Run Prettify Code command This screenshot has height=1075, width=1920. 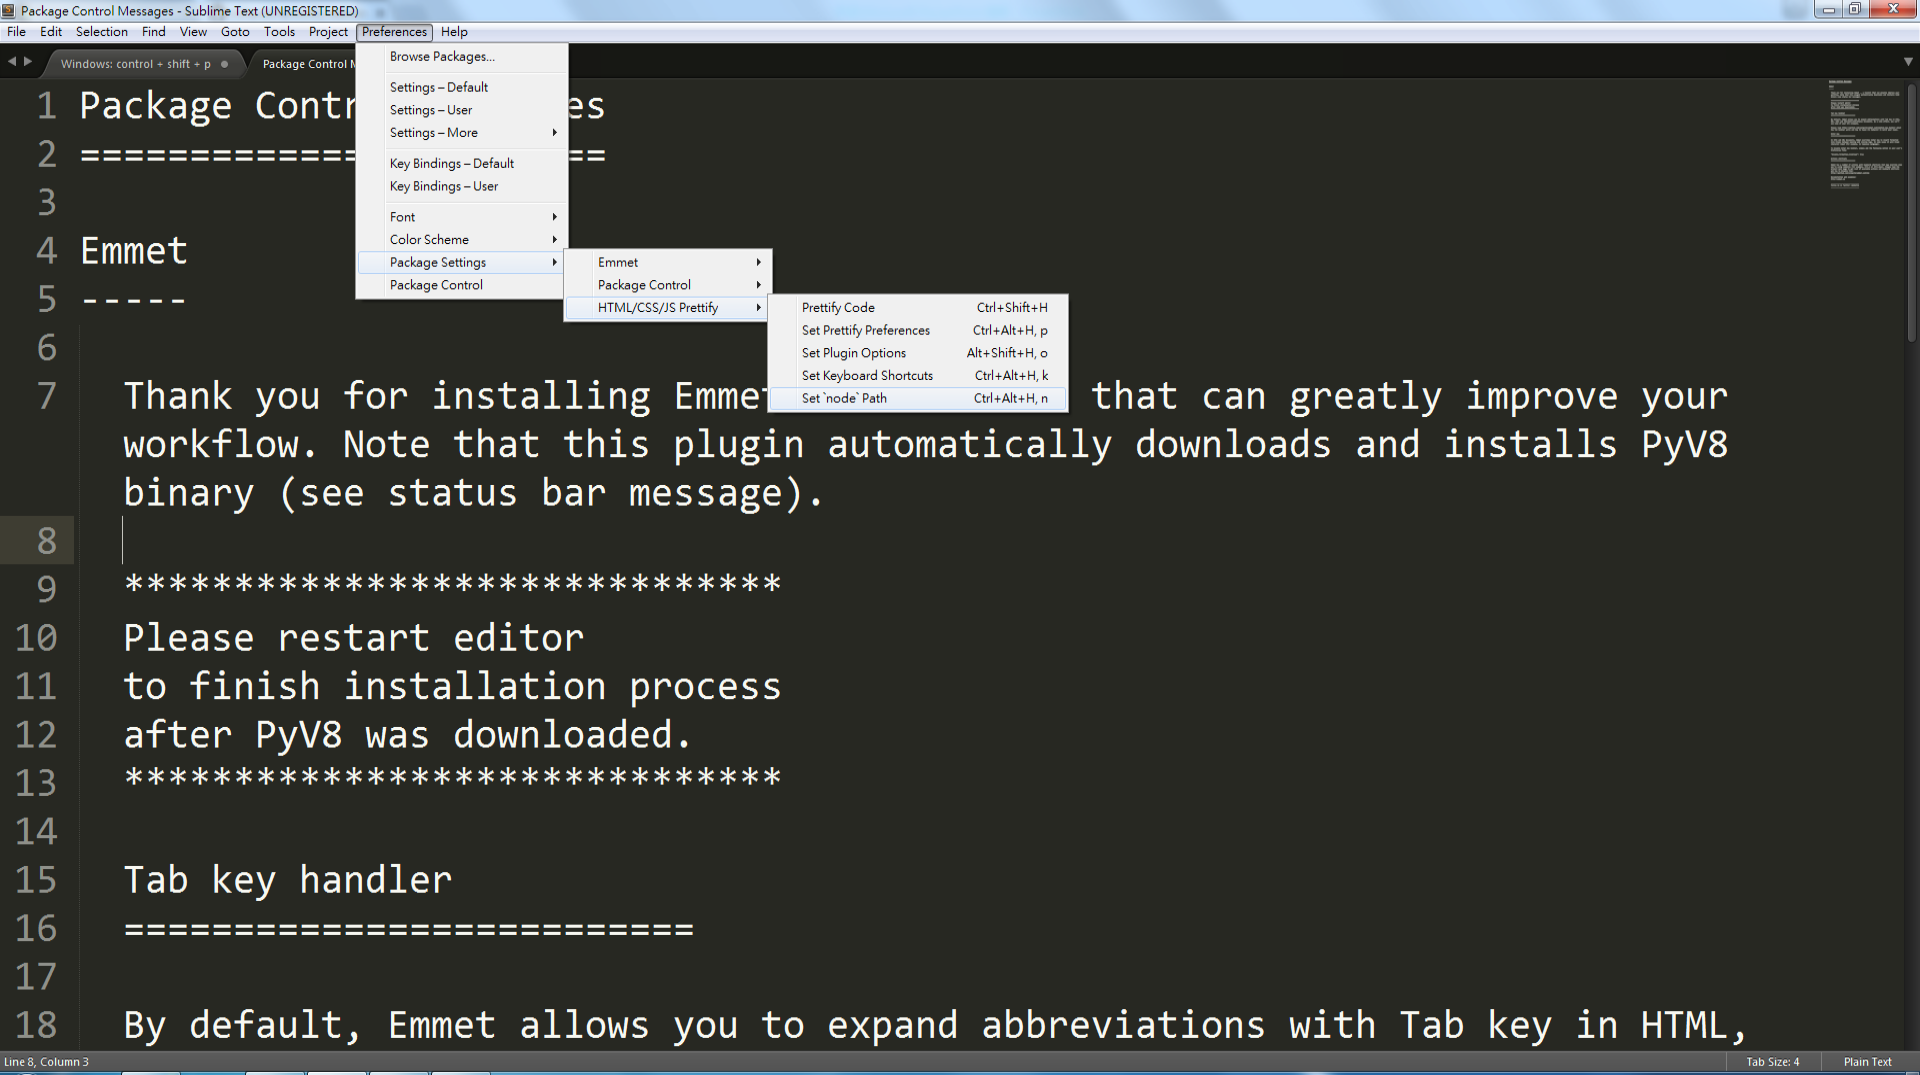918,308
